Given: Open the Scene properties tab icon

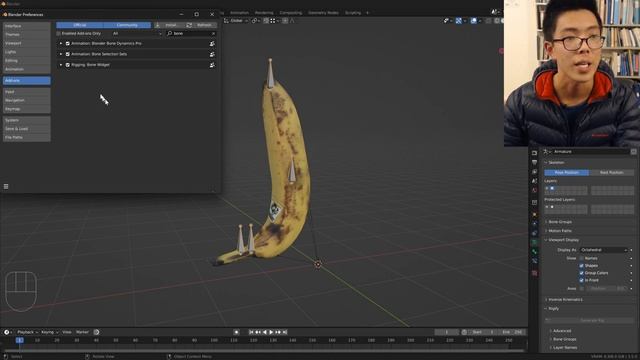Looking at the screenshot, I should (x=535, y=181).
